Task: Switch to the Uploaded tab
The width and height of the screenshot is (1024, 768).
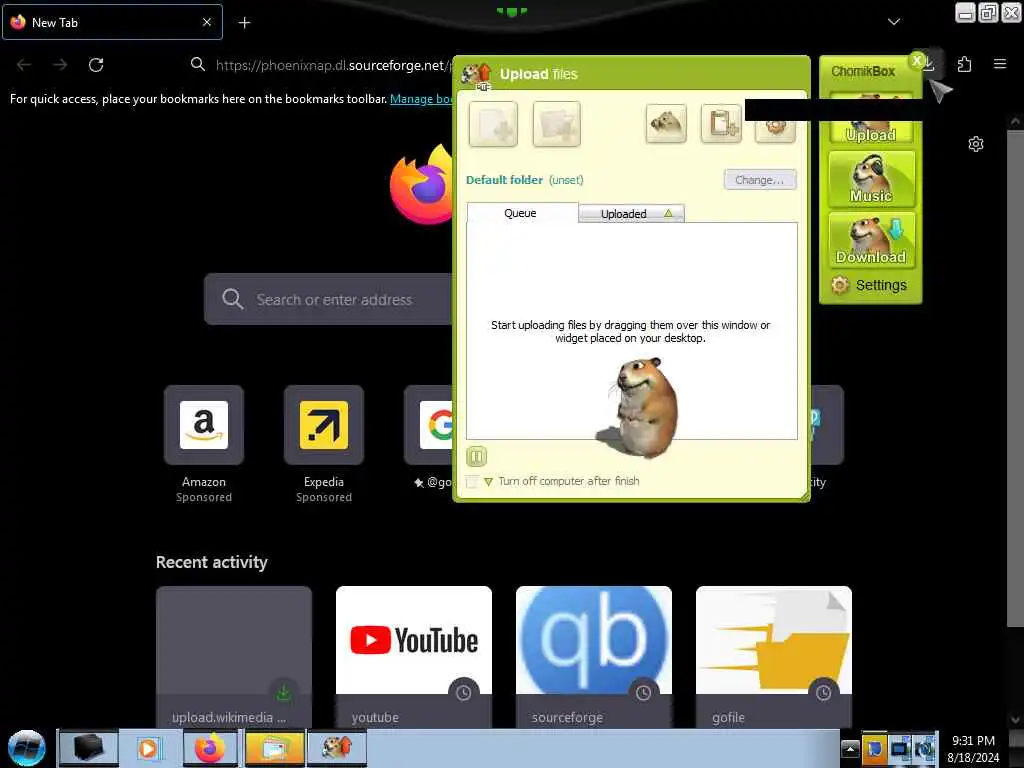Action: click(632, 214)
